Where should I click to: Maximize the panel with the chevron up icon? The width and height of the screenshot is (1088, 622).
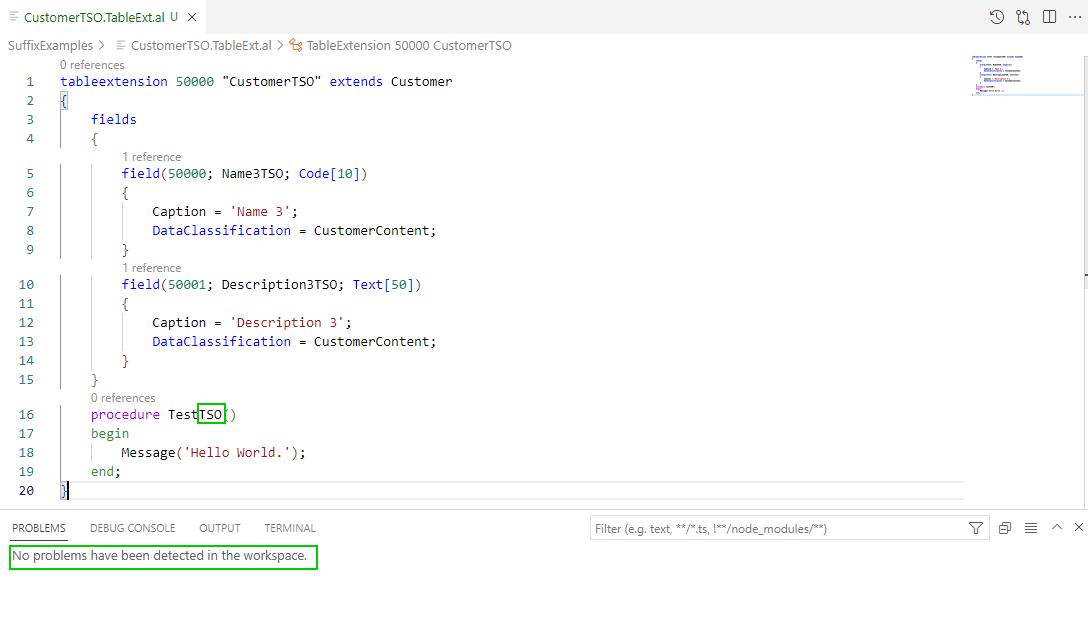tap(1057, 528)
